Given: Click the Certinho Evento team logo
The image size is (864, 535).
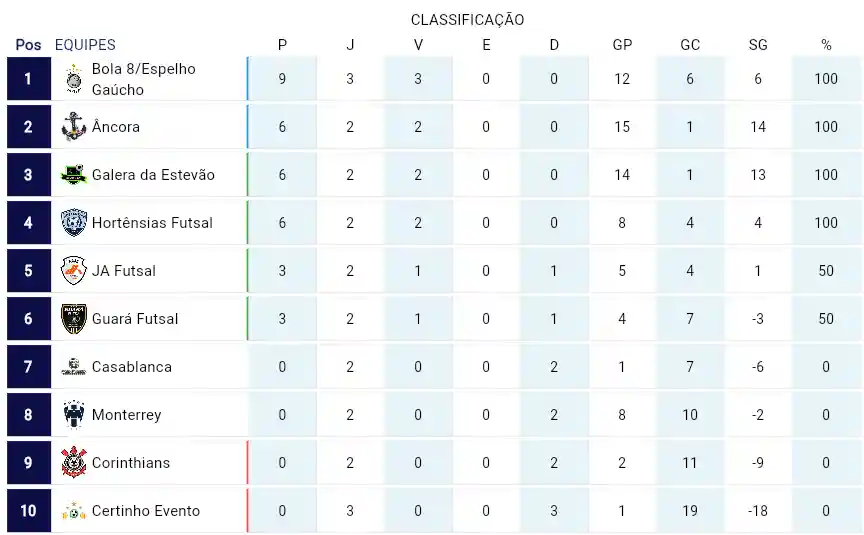Looking at the screenshot, I should click(73, 511).
